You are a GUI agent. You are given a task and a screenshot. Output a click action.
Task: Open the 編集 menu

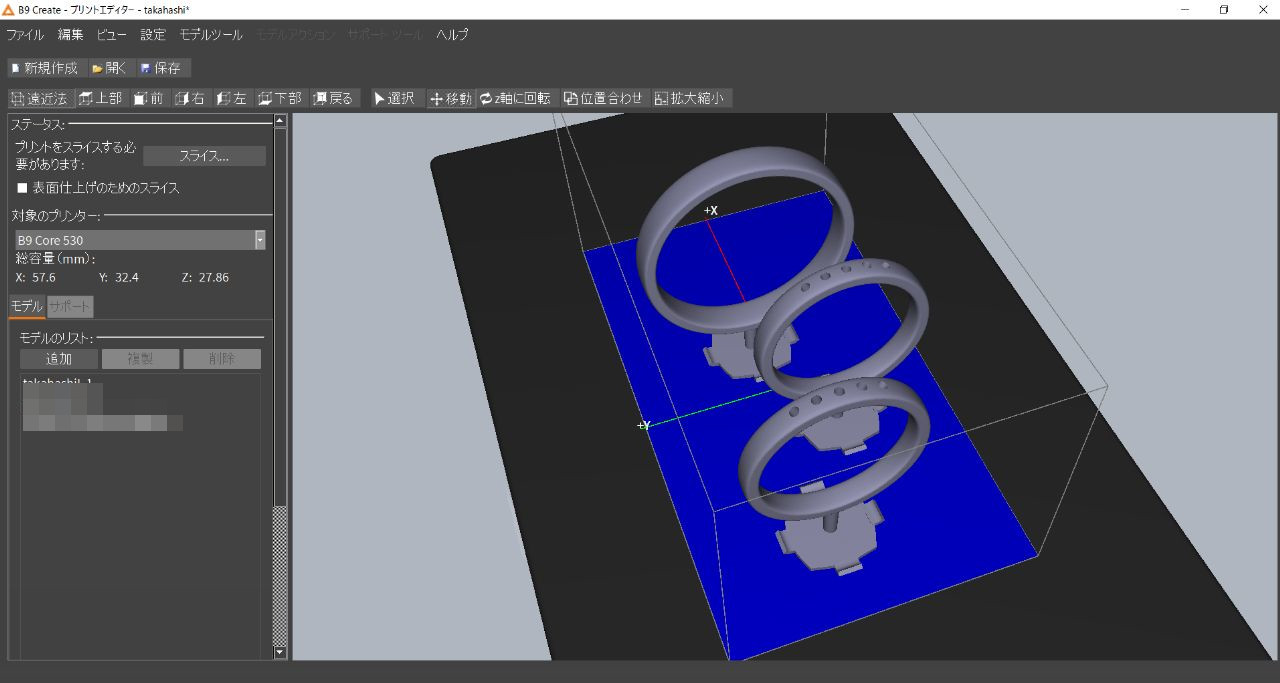(71, 34)
